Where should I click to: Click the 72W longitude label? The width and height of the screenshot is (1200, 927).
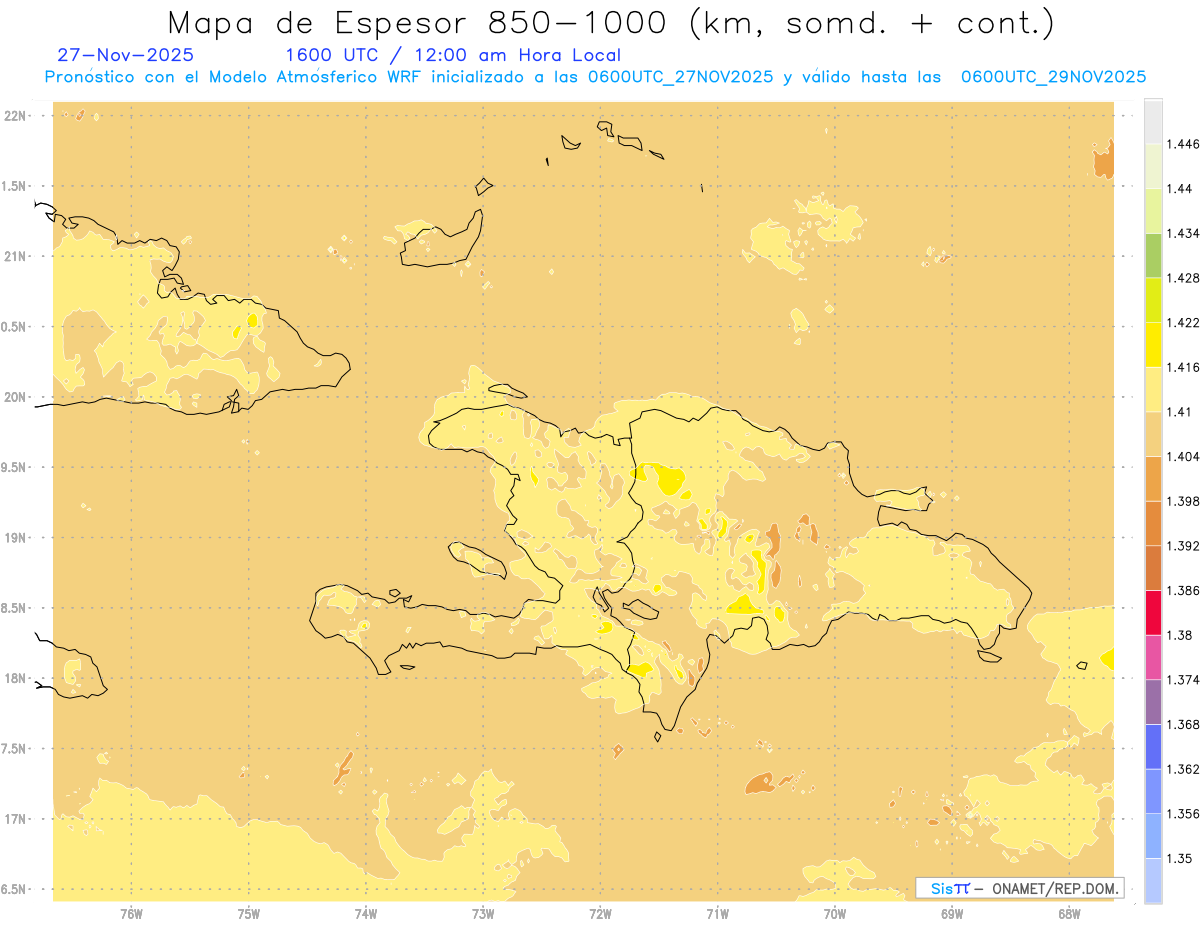click(x=600, y=913)
